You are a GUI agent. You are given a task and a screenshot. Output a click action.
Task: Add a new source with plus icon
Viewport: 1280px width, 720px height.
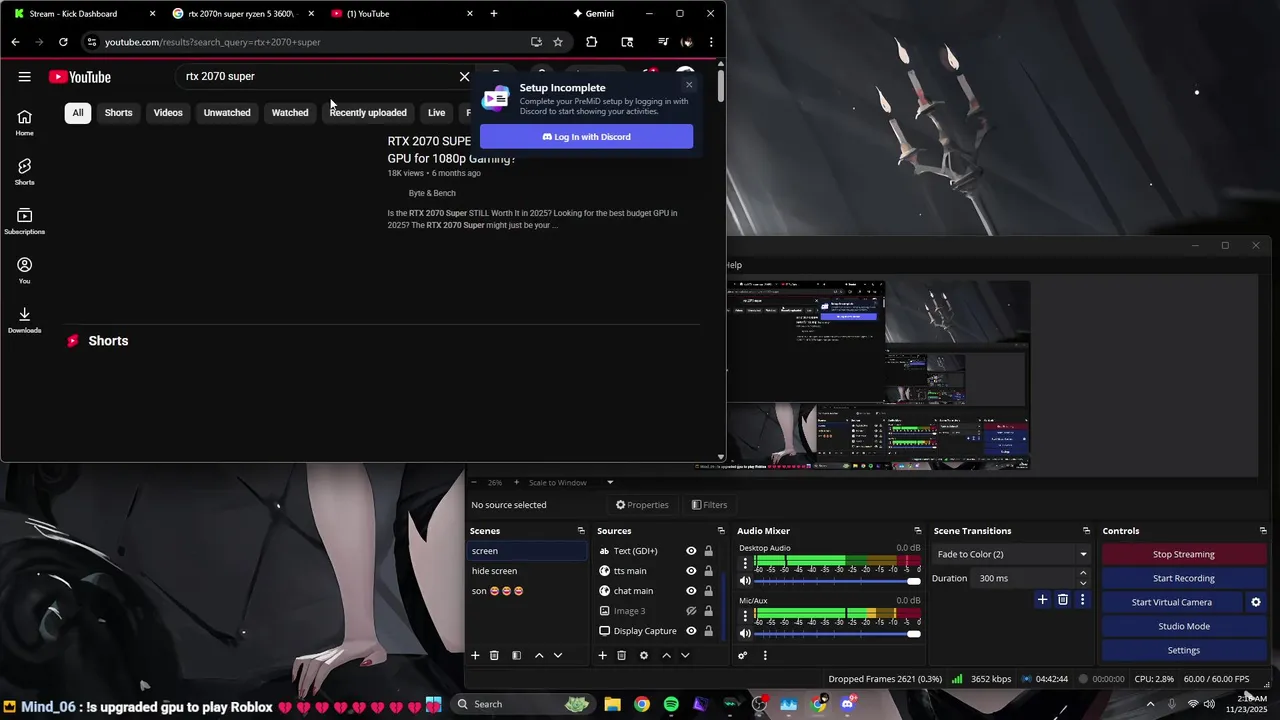point(603,655)
